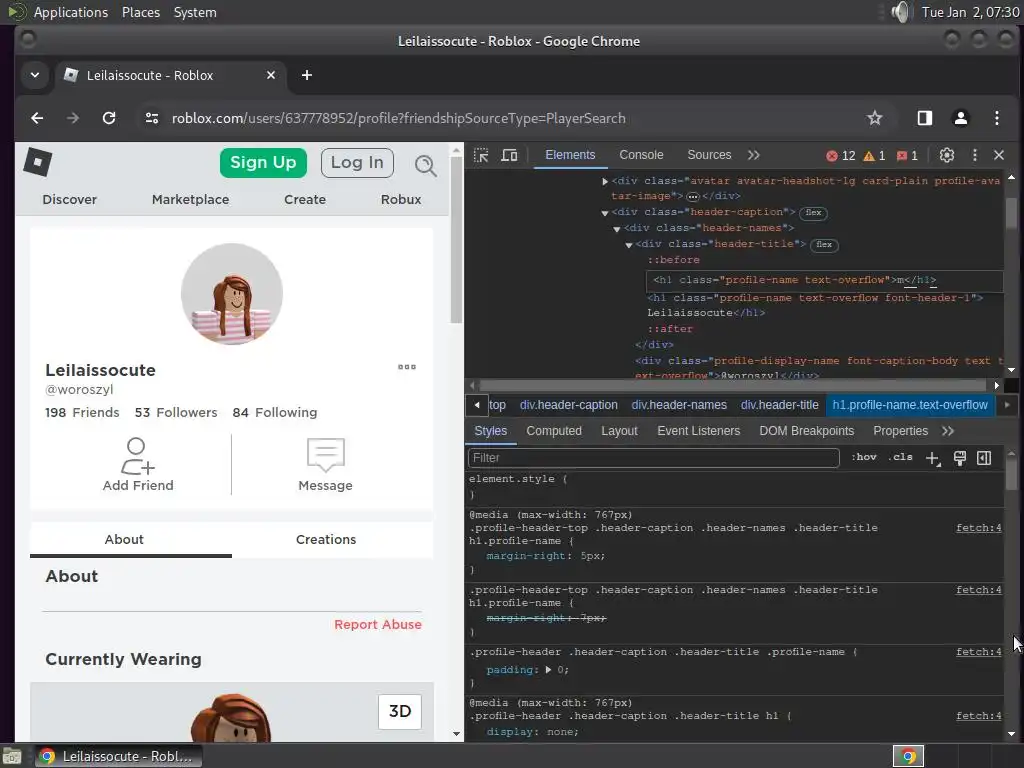Open the Places menu
The image size is (1024, 768).
click(140, 12)
